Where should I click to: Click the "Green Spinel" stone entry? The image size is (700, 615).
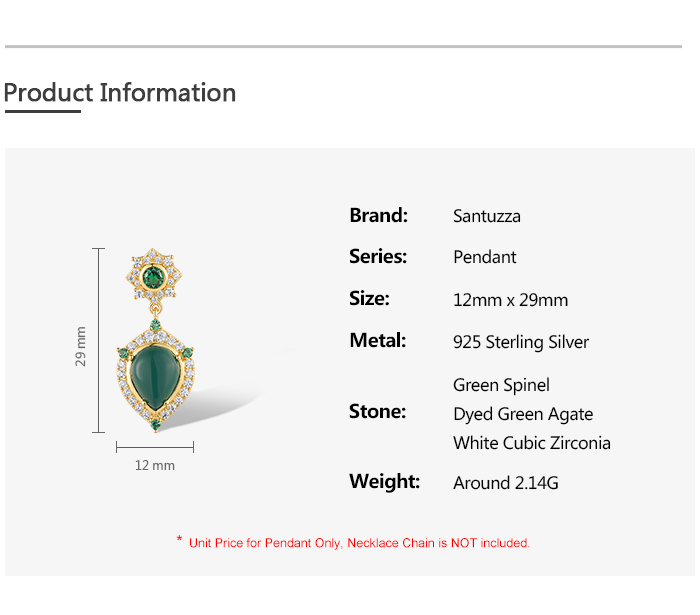(x=501, y=385)
